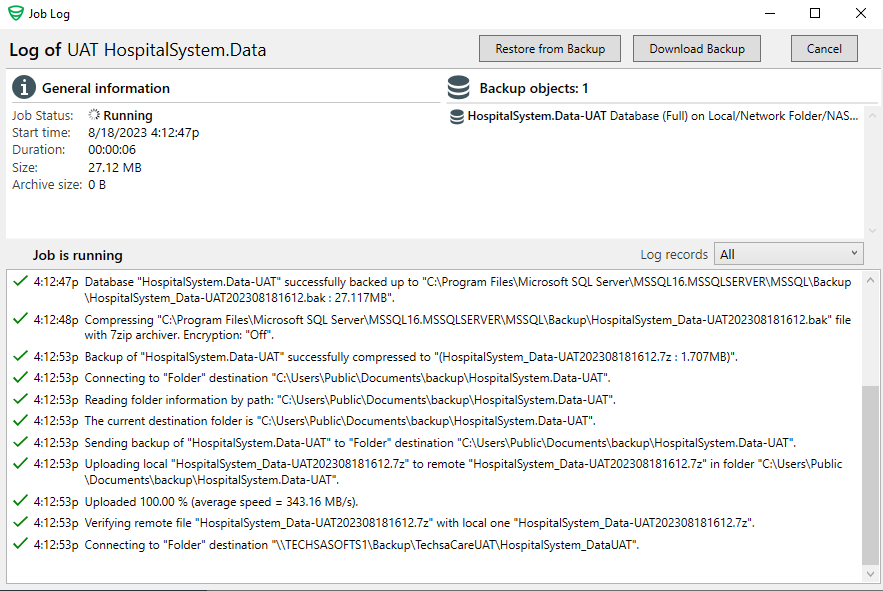The image size is (883, 591).
Task: Click the Backup objects database stack icon
Action: [459, 88]
